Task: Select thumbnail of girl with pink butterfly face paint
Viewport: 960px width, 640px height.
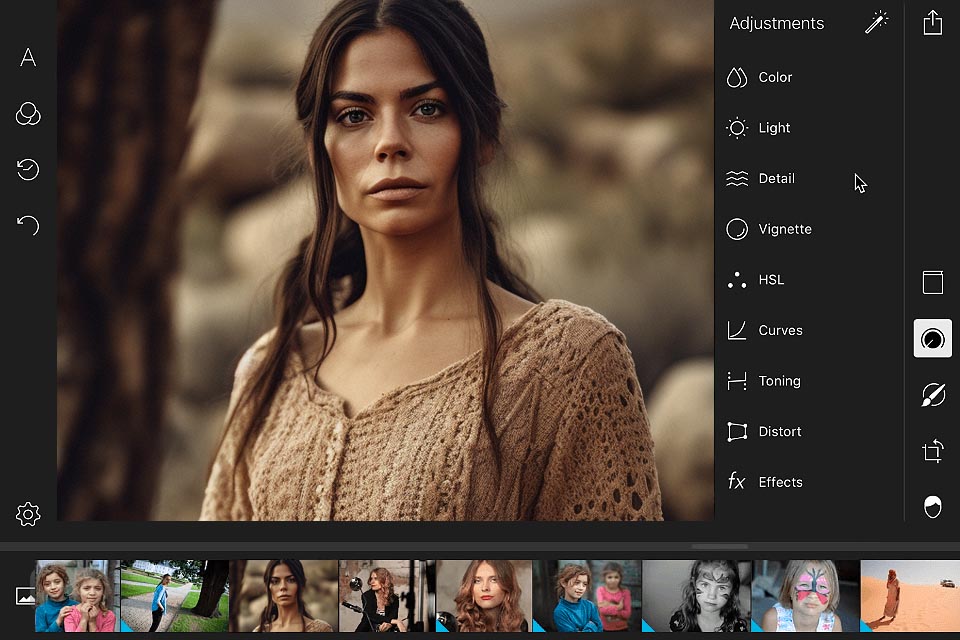Action: (x=805, y=596)
